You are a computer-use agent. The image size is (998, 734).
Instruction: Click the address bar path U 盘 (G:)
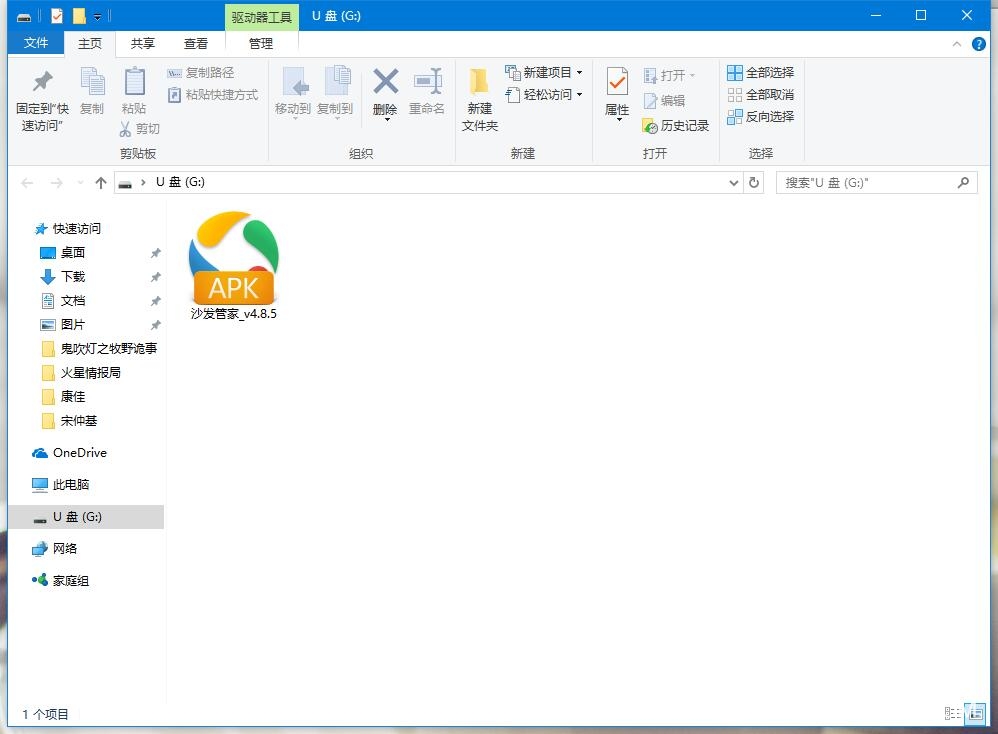180,182
